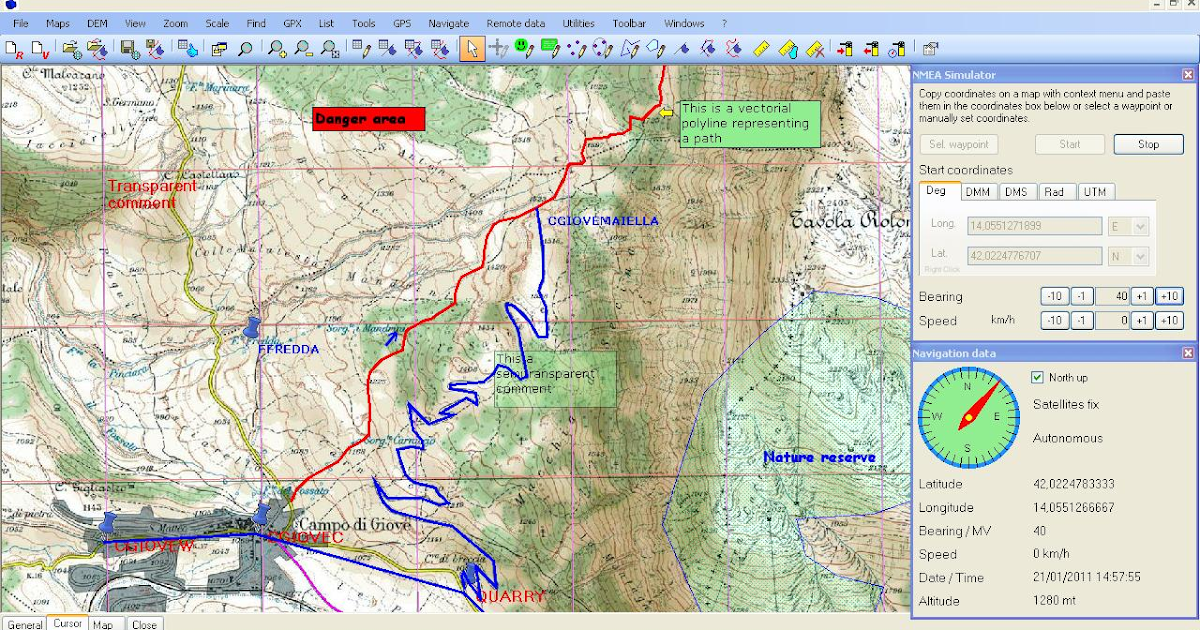The image size is (1200, 630).
Task: Click the GPS real-time clock icon
Action: (896, 47)
